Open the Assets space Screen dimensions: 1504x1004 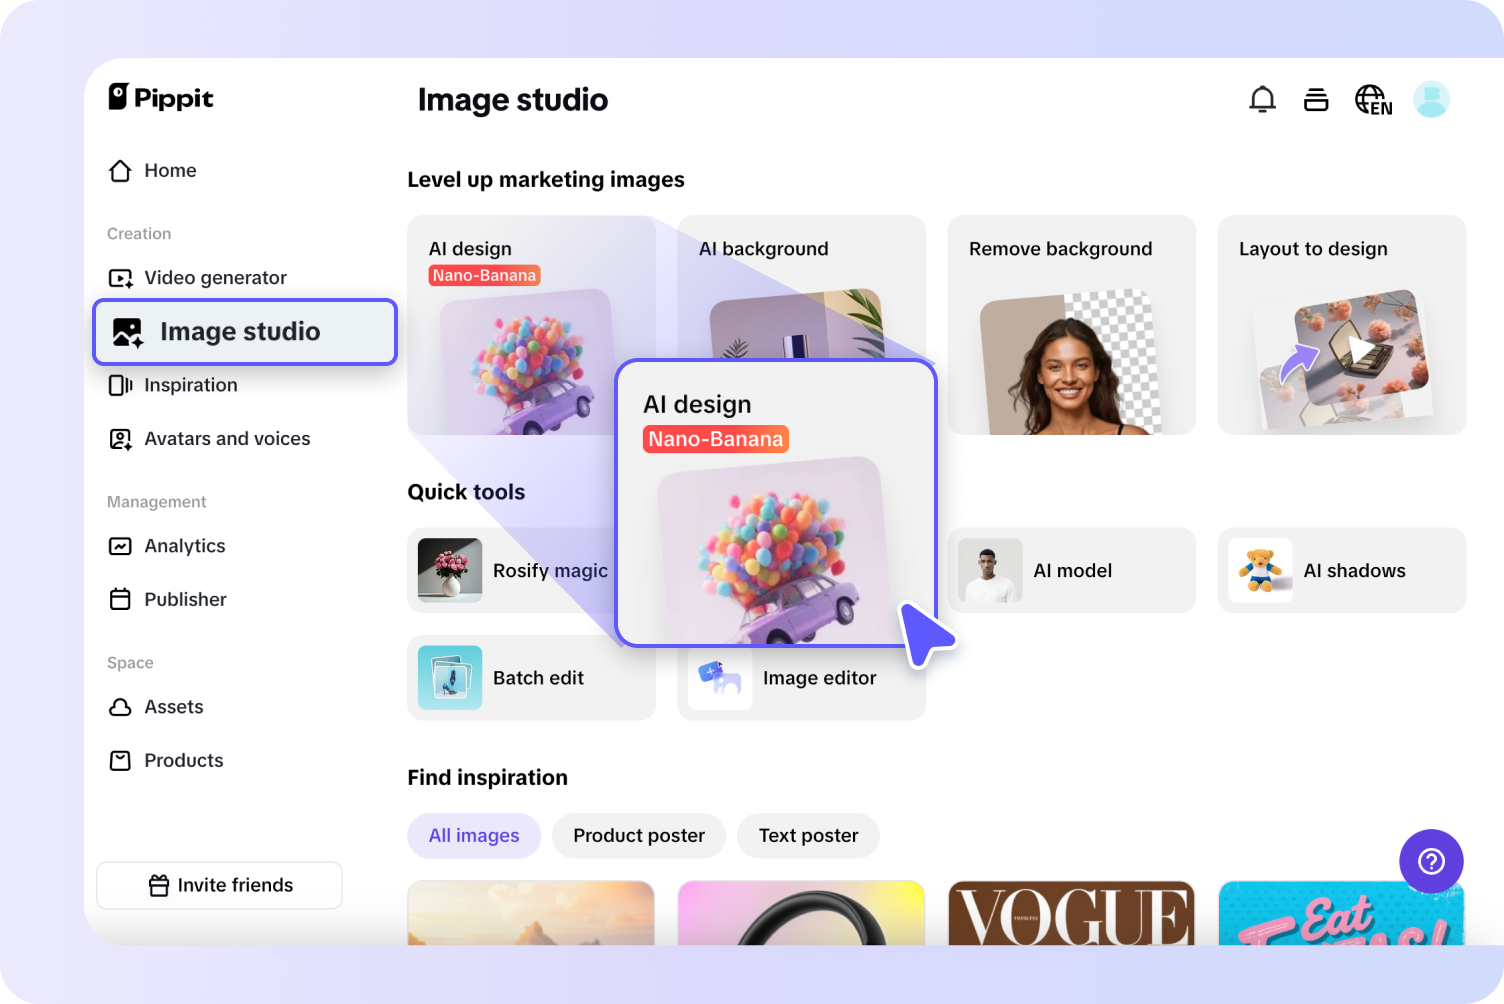(172, 707)
